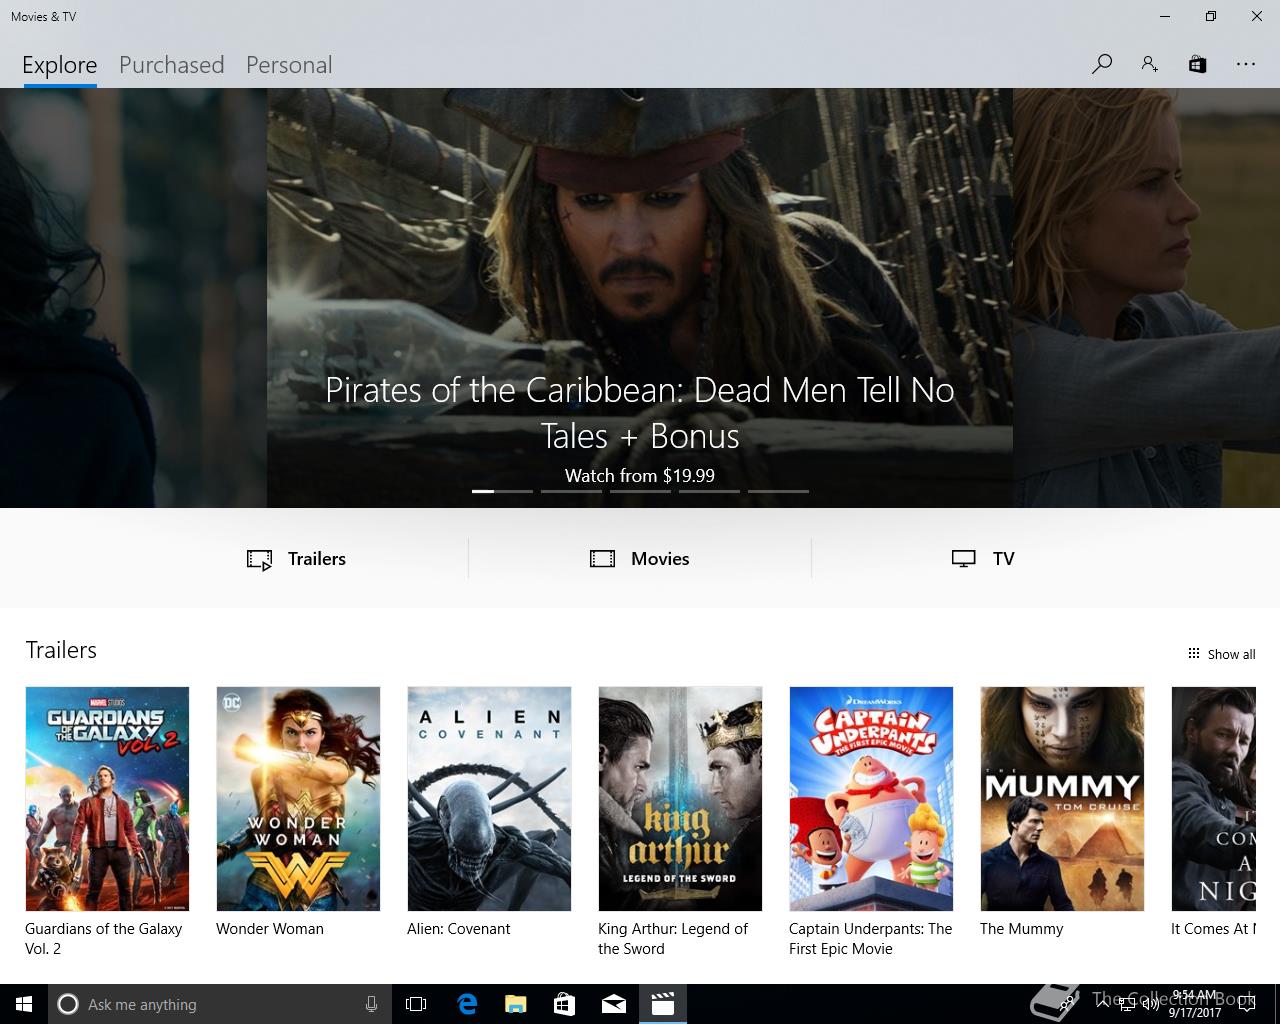Open The Mummy poster
The width and height of the screenshot is (1280, 1024).
[x=1062, y=798]
